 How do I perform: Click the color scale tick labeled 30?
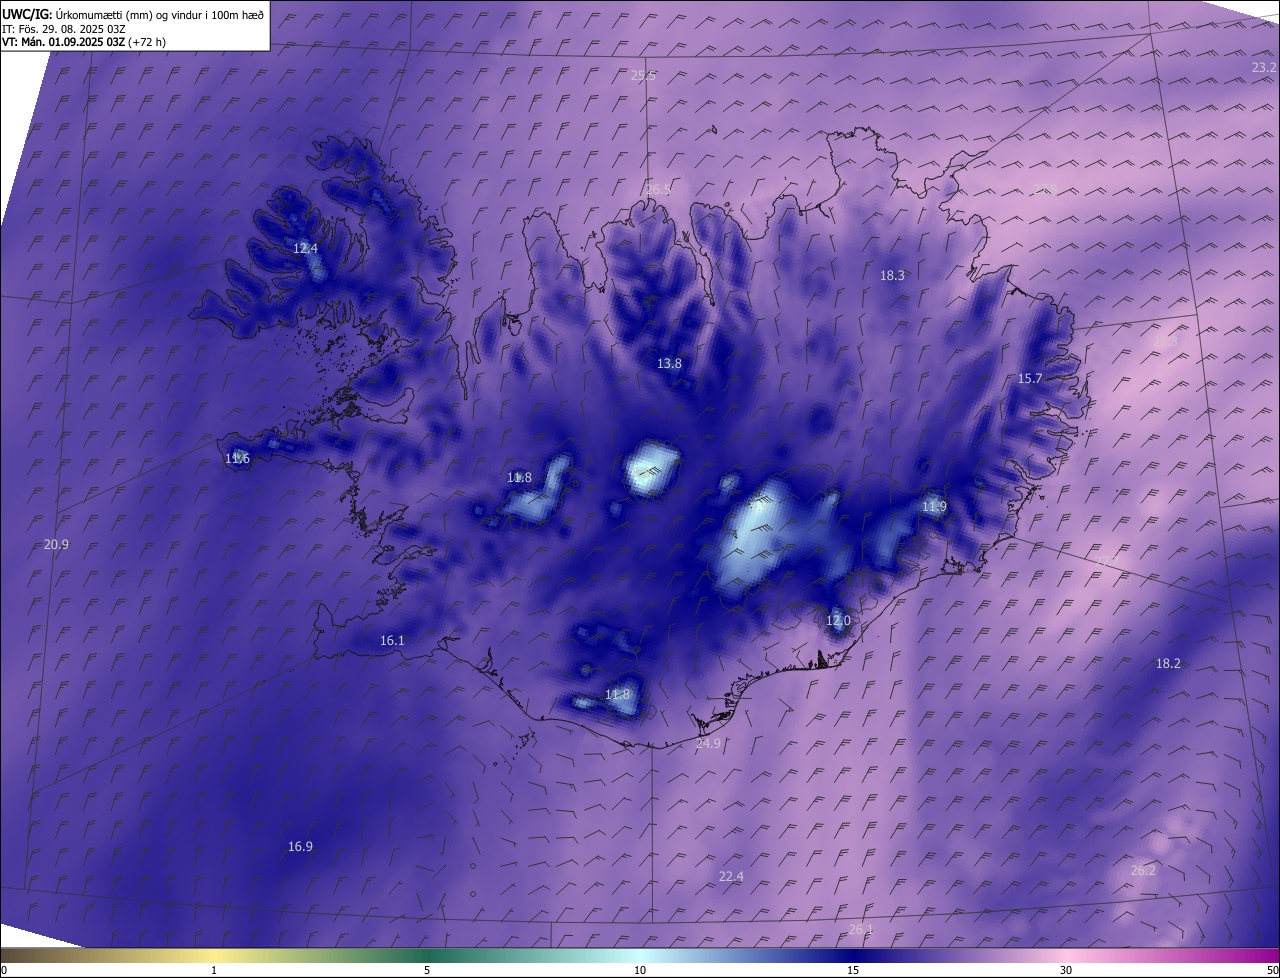[x=1066, y=970]
